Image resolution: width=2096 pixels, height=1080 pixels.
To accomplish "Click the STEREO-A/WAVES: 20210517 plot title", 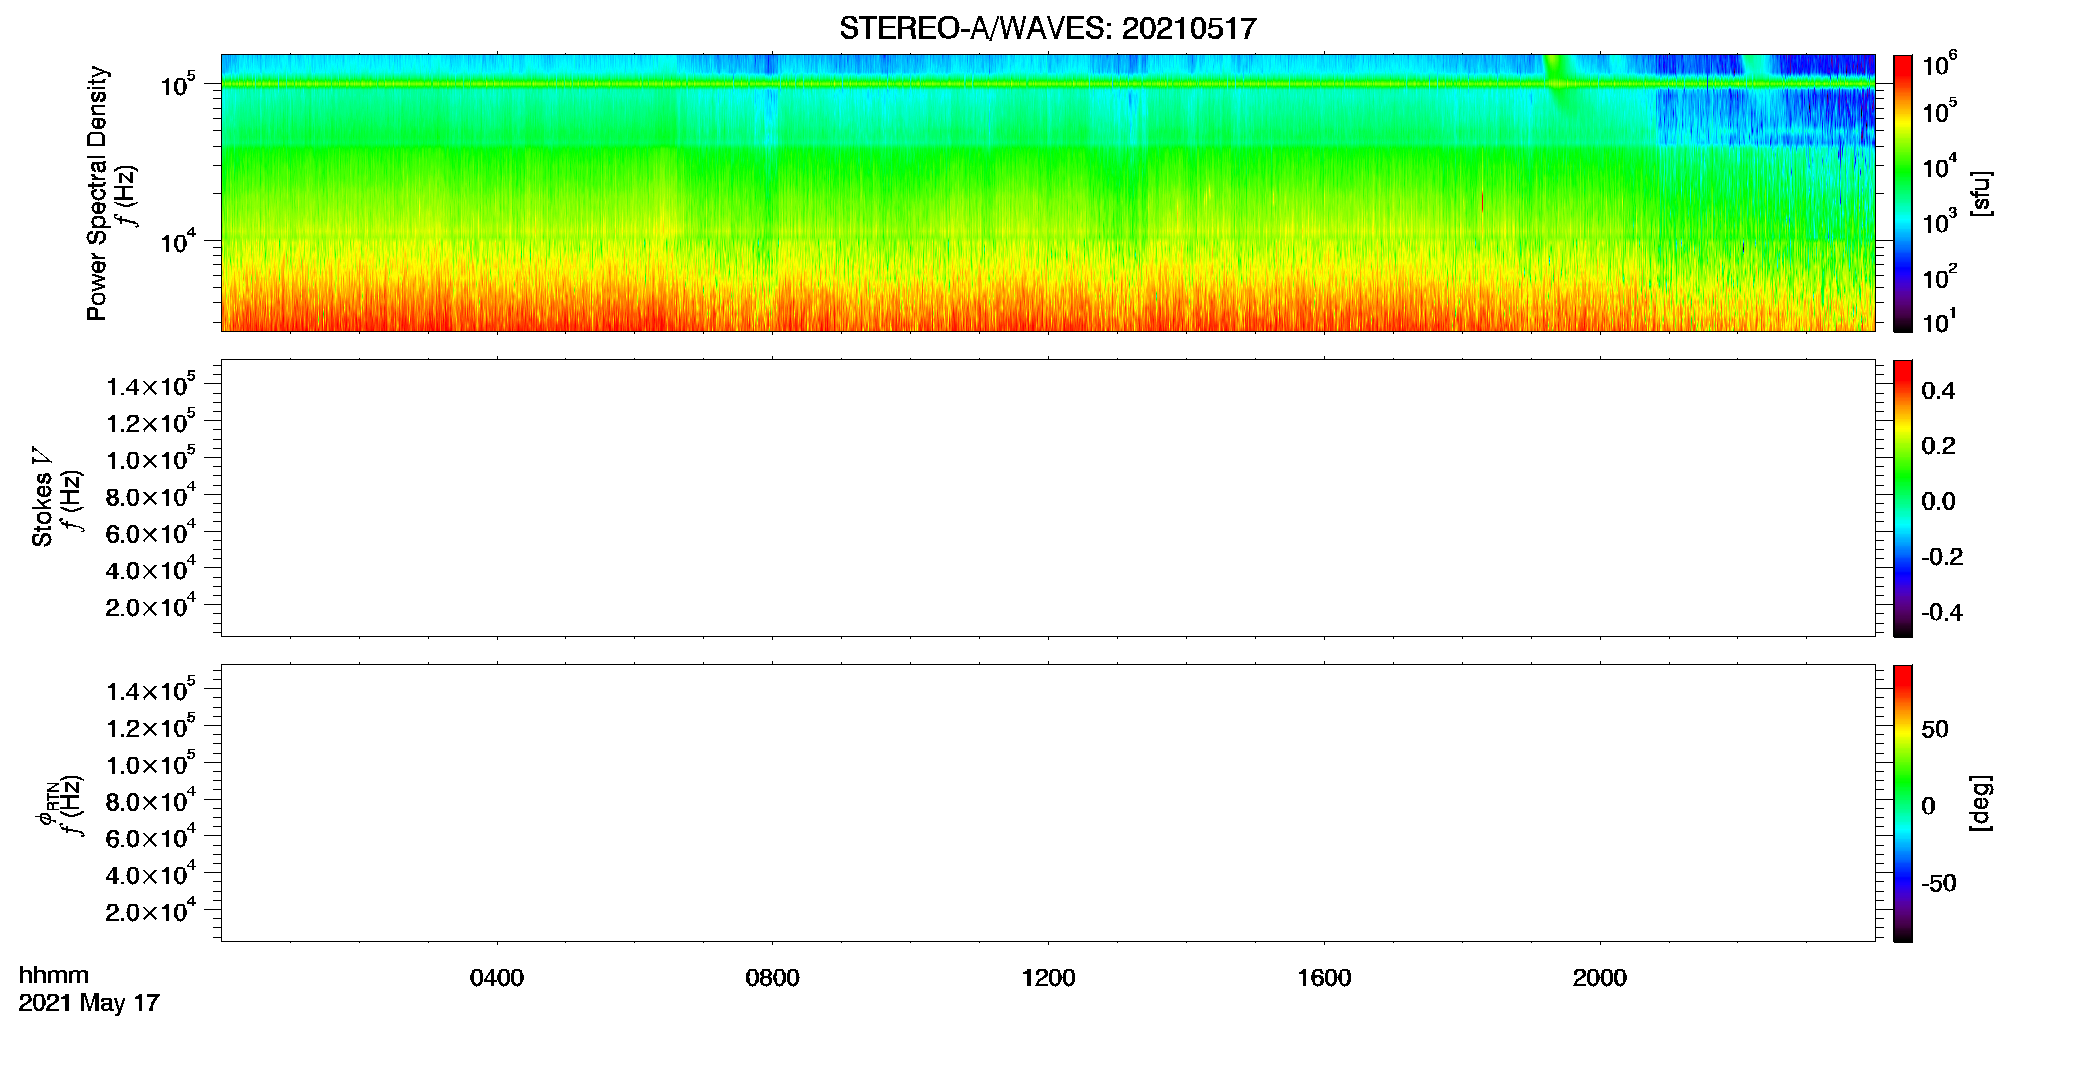I will 1047,29.
